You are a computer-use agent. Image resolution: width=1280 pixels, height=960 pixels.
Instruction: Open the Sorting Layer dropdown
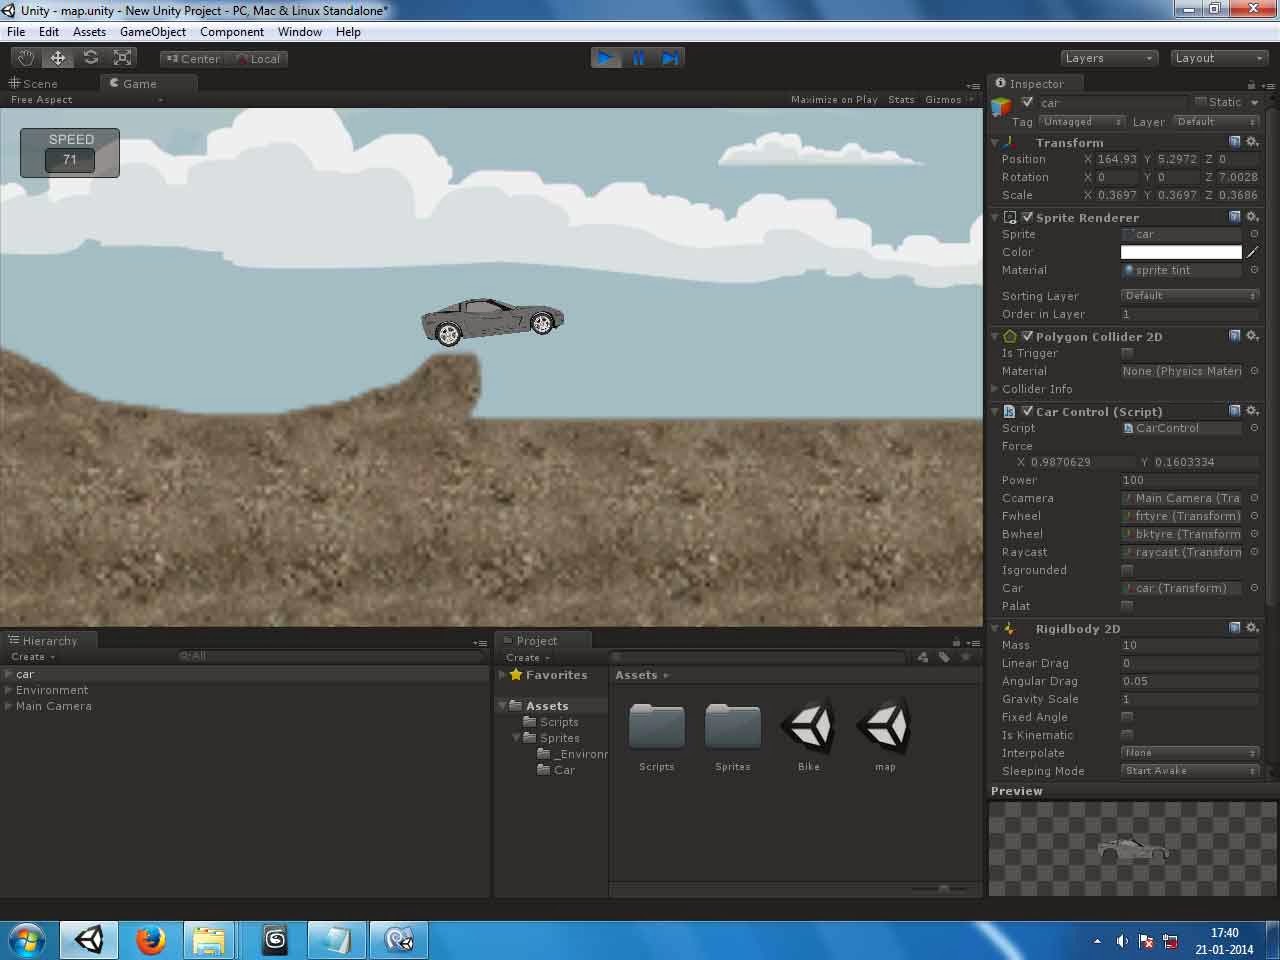point(1189,295)
